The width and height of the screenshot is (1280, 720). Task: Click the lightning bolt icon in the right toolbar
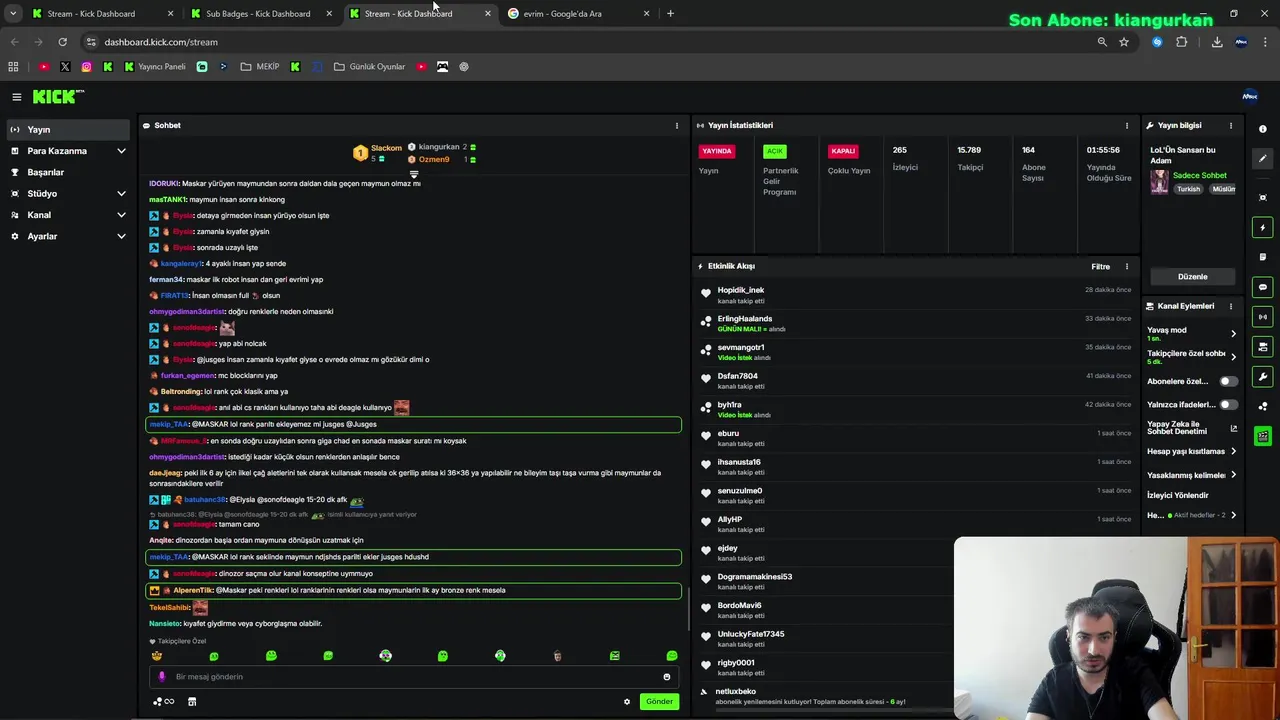tap(1263, 228)
